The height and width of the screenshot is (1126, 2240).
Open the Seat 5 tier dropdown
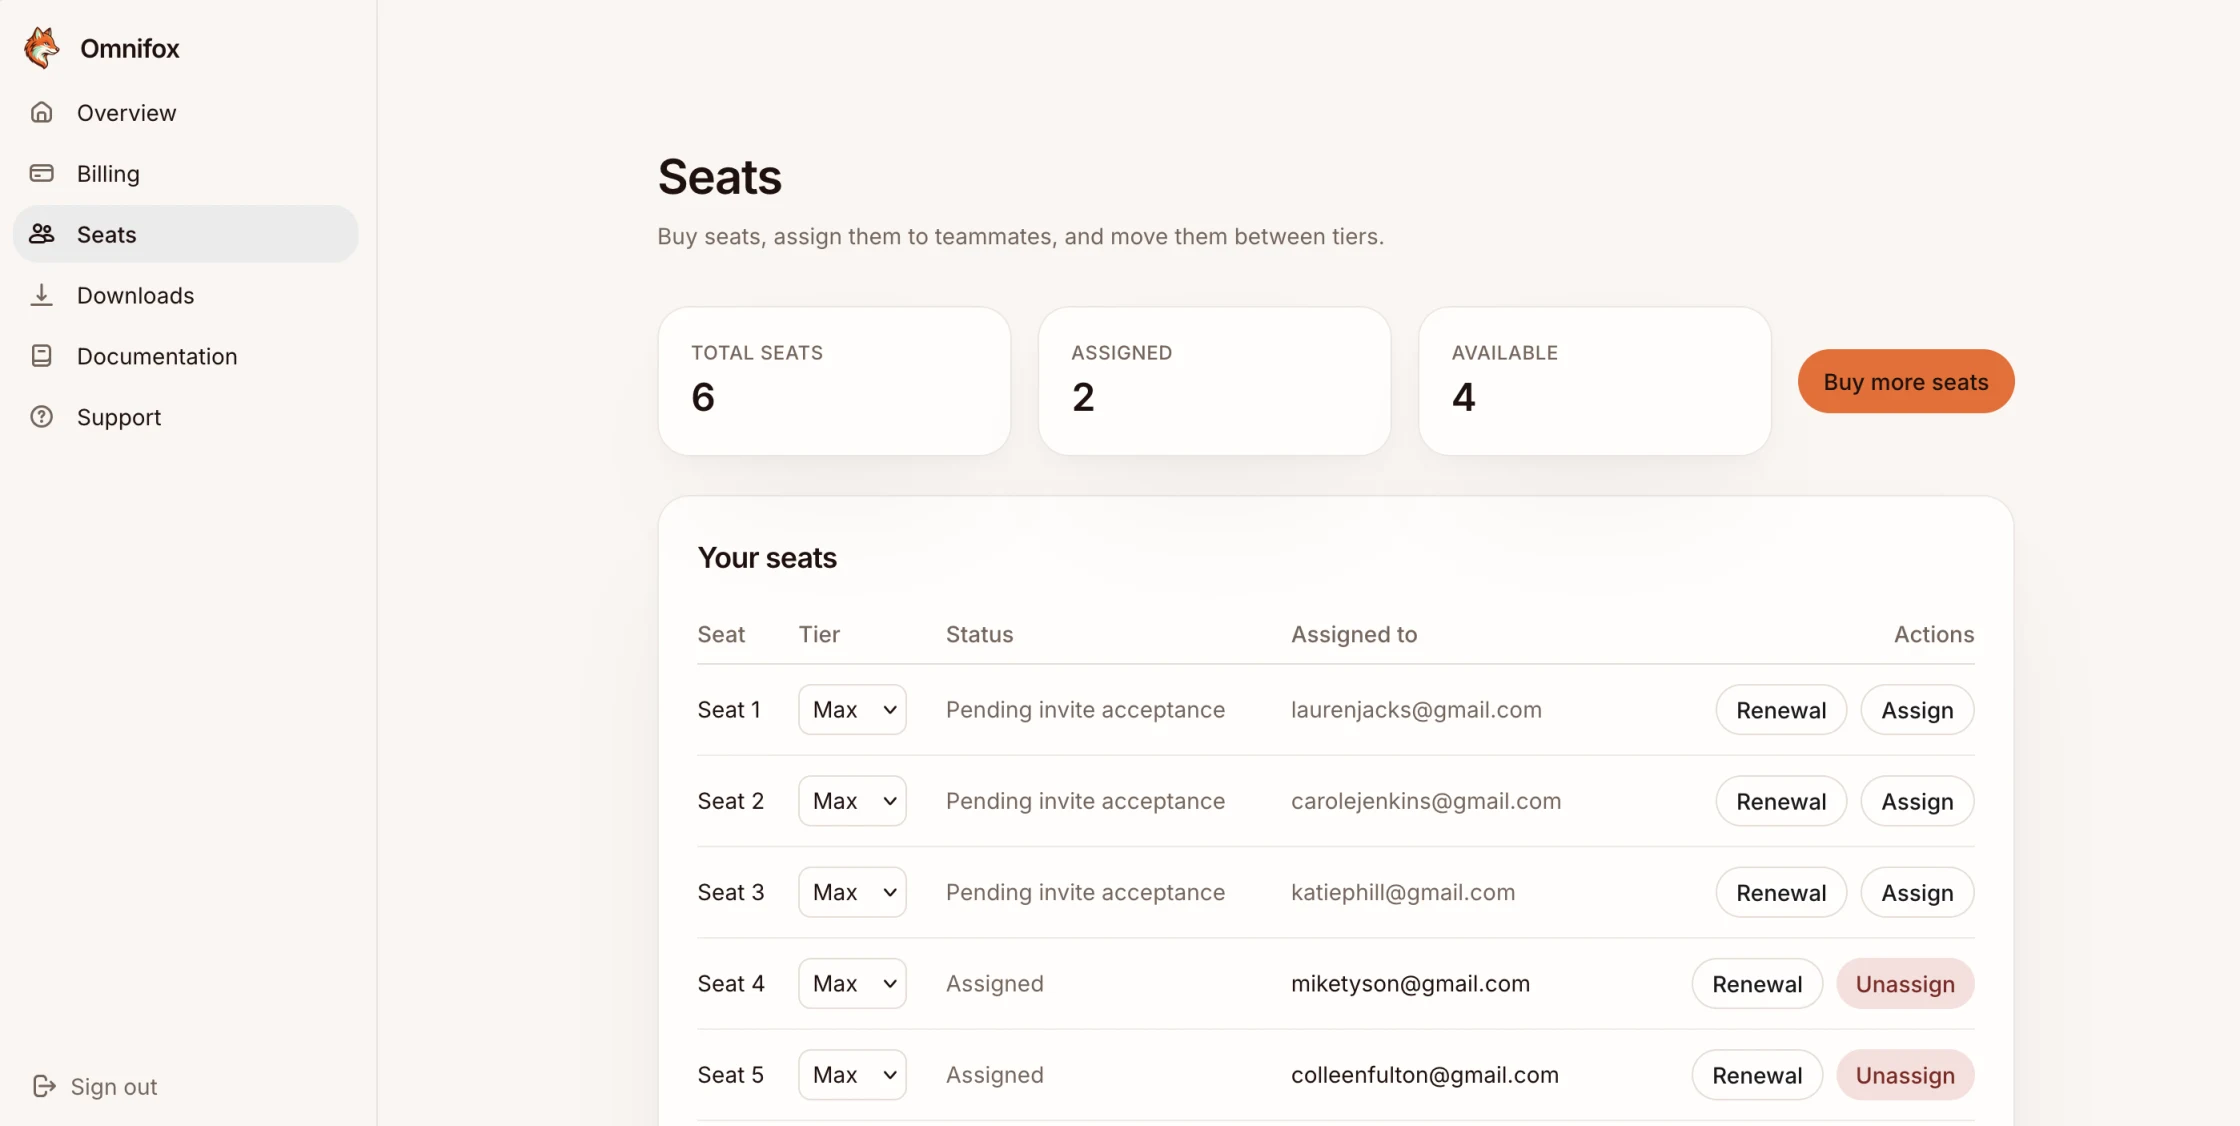click(852, 1074)
